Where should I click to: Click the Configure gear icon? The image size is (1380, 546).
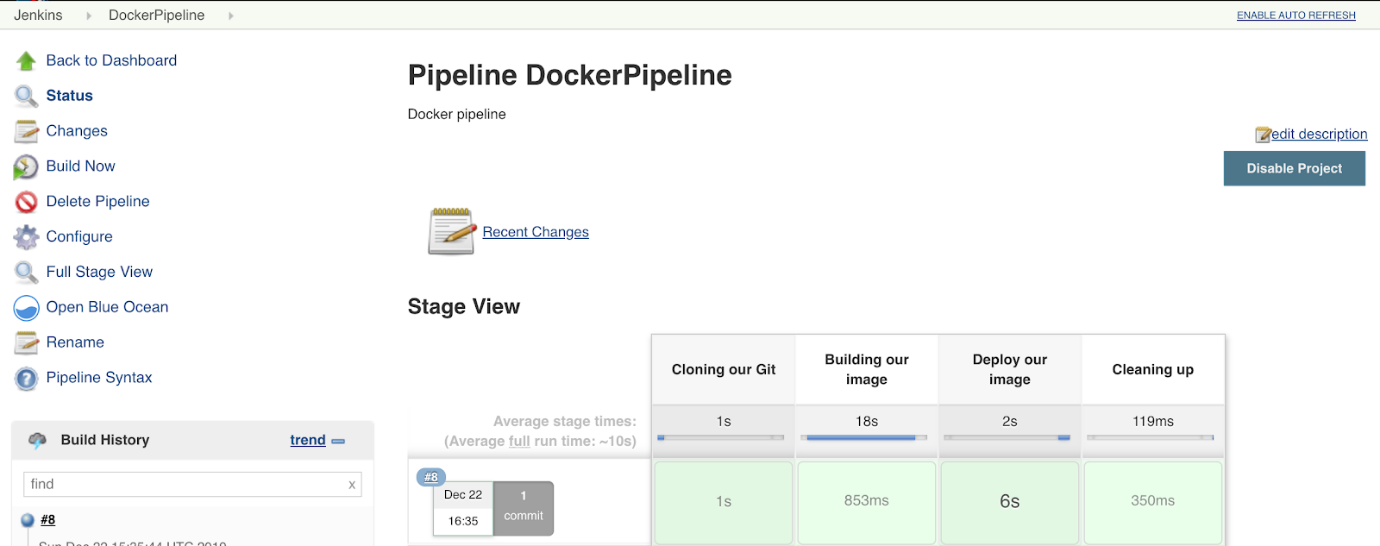[26, 237]
